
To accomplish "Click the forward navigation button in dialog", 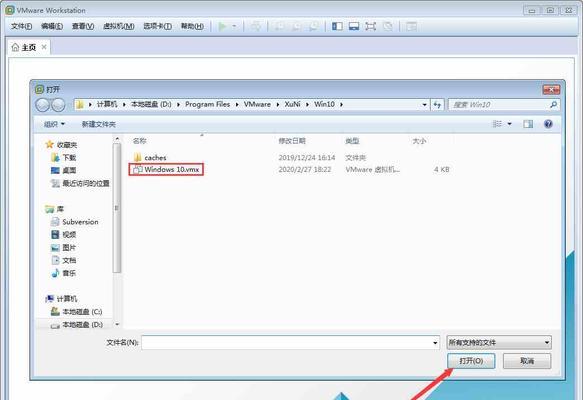I will (x=58, y=105).
